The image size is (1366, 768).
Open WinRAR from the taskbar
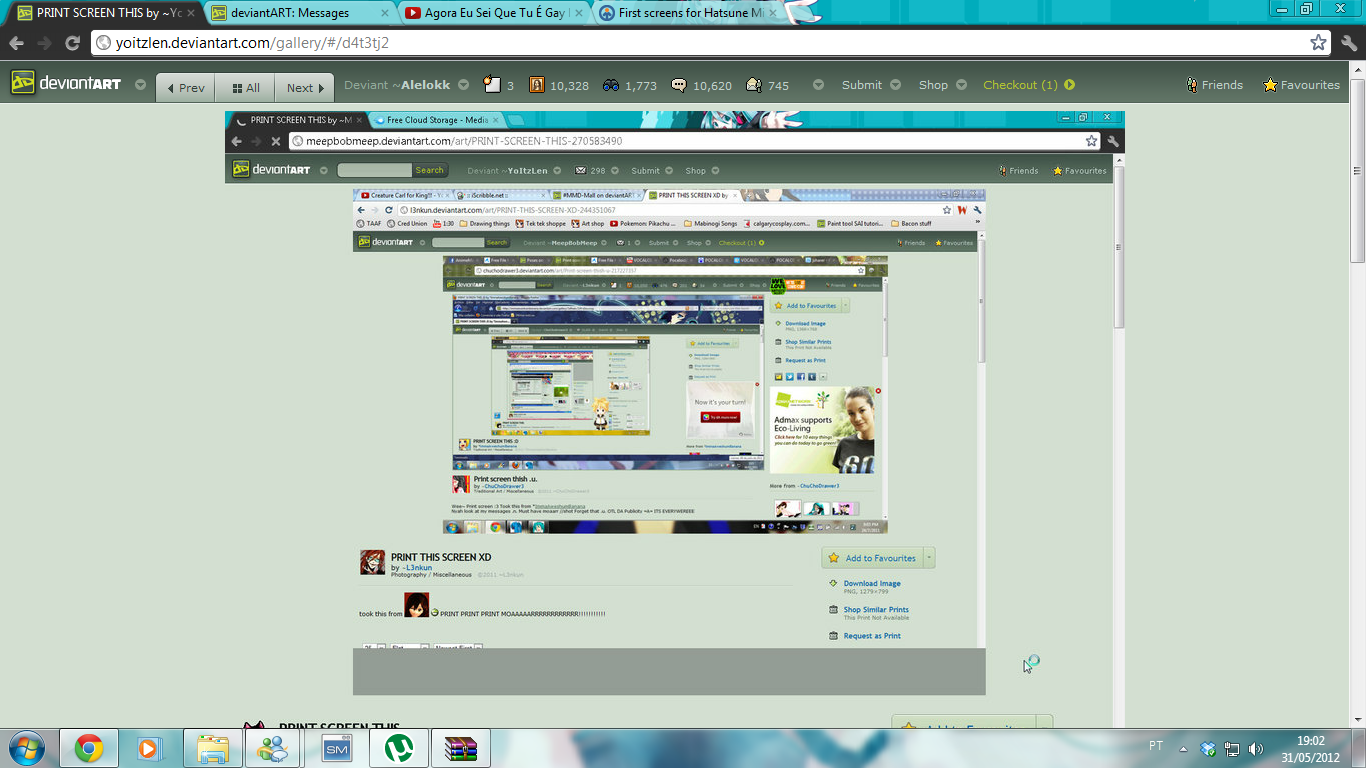(461, 748)
